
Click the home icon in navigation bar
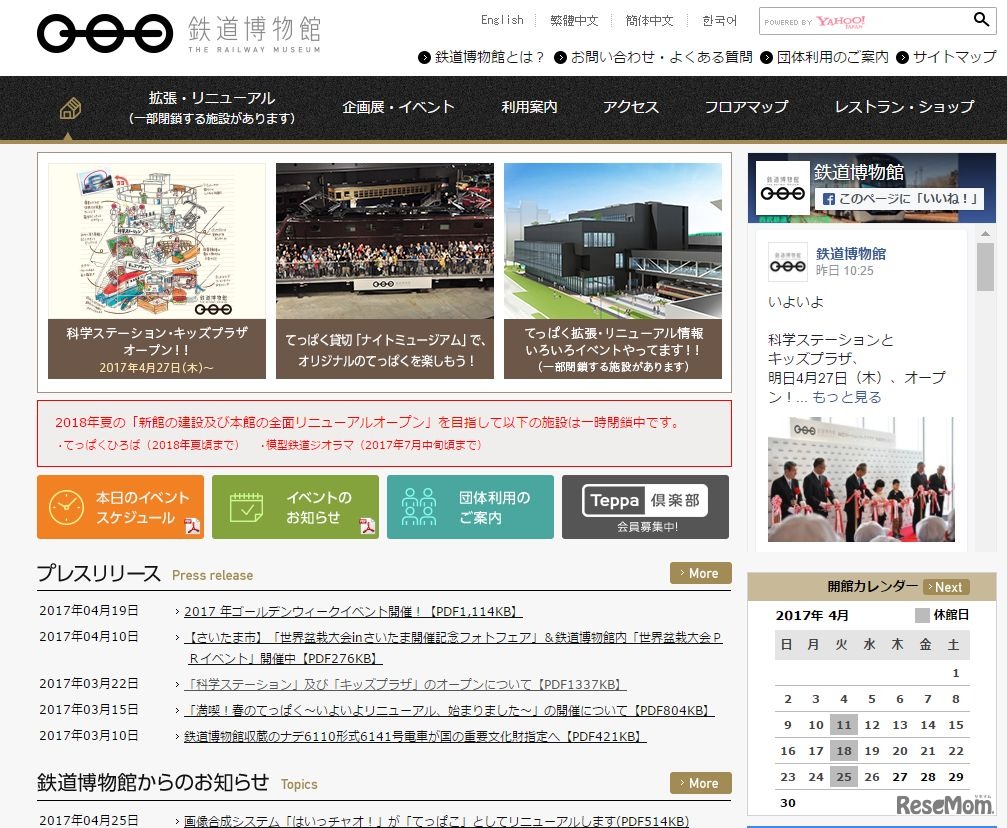pos(69,108)
